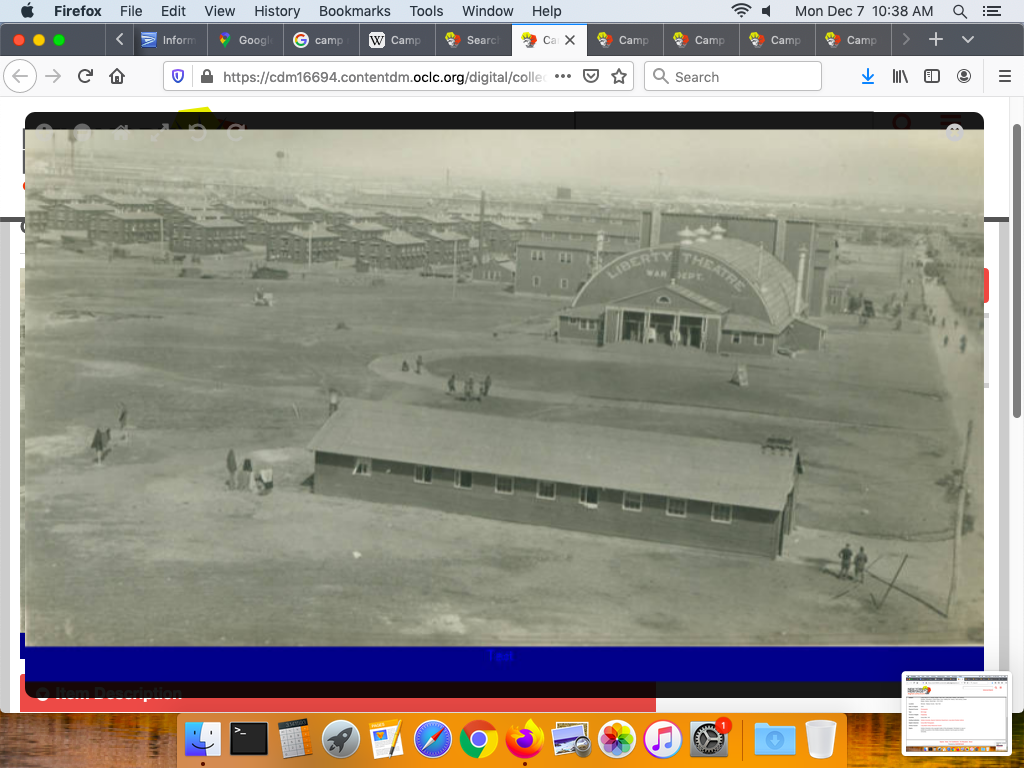This screenshot has height=768, width=1024.
Task: Open the screenshot preview thumbnail
Action: [x=956, y=712]
